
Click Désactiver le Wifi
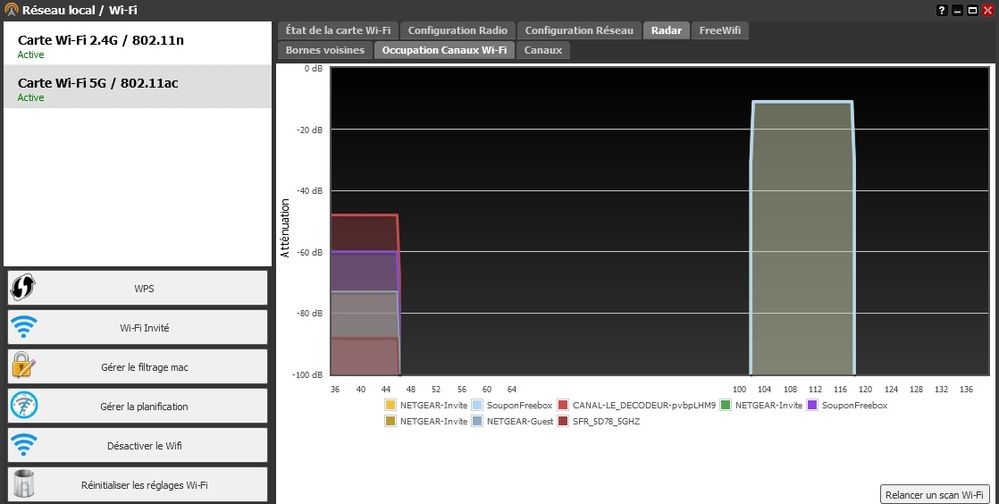(138, 445)
